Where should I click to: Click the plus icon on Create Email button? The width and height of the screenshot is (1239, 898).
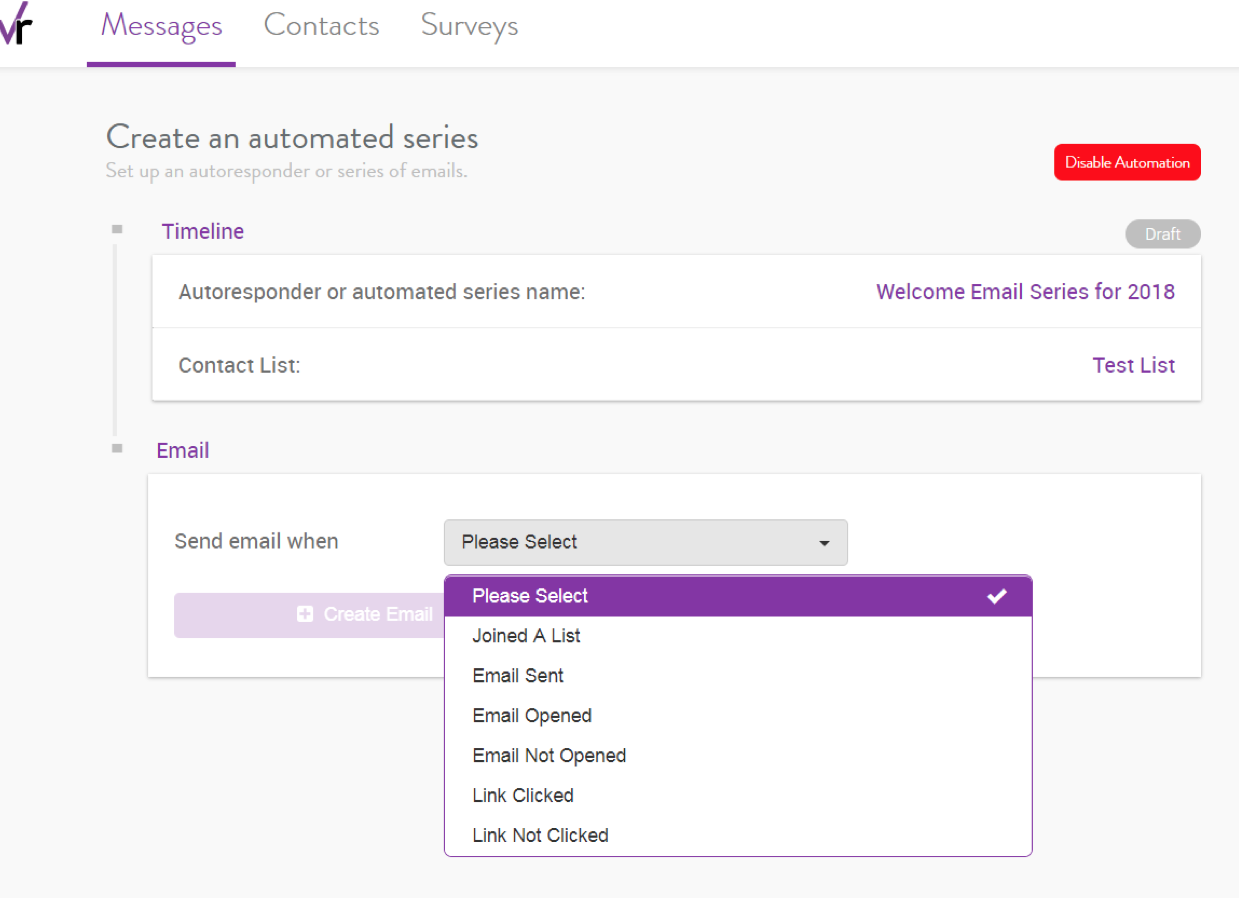tap(305, 614)
